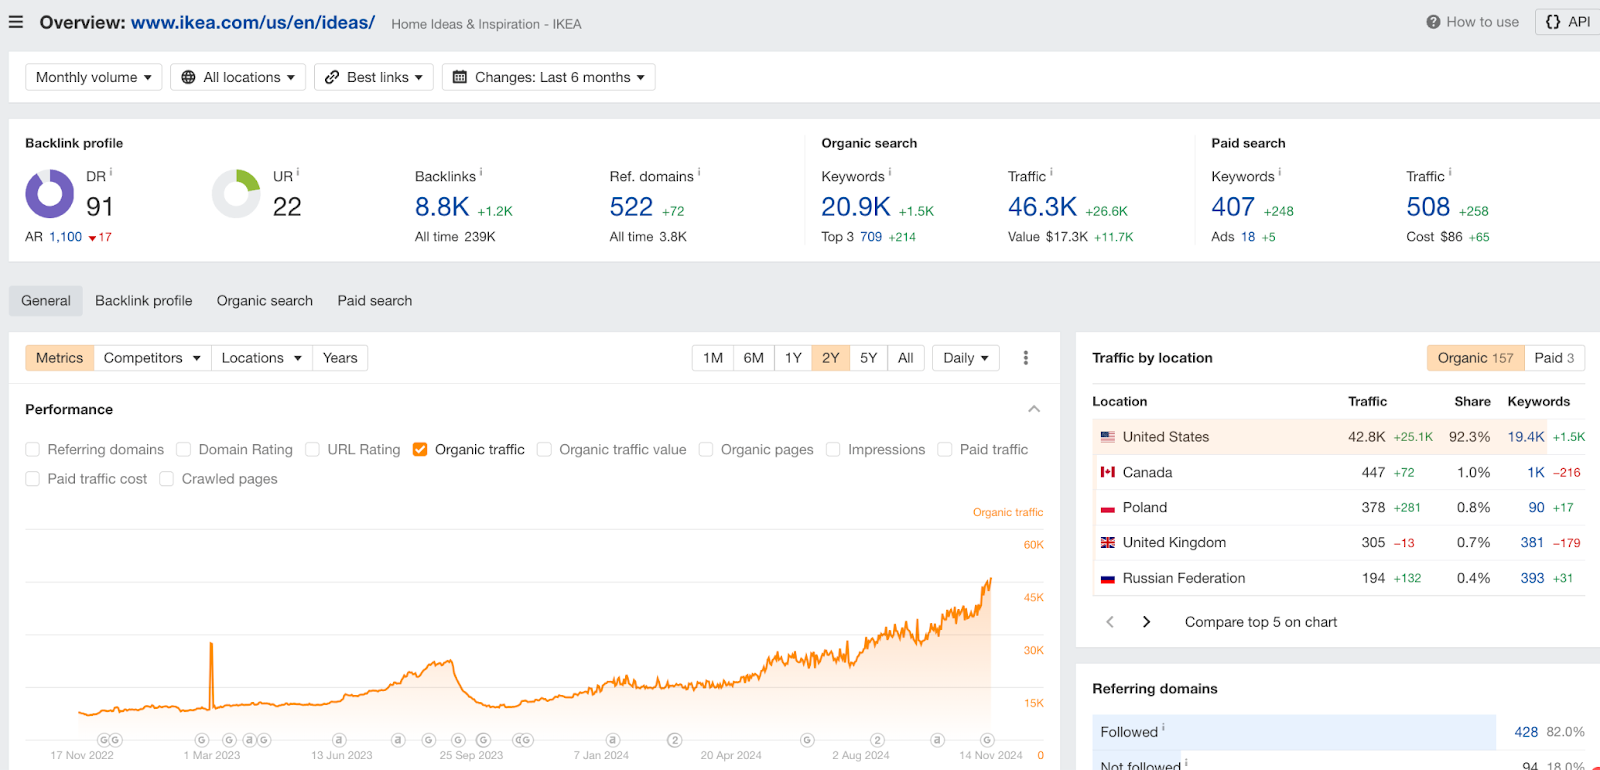Image resolution: width=1600 pixels, height=770 pixels.
Task: Enable the Domain Rating checkbox
Action: click(184, 450)
